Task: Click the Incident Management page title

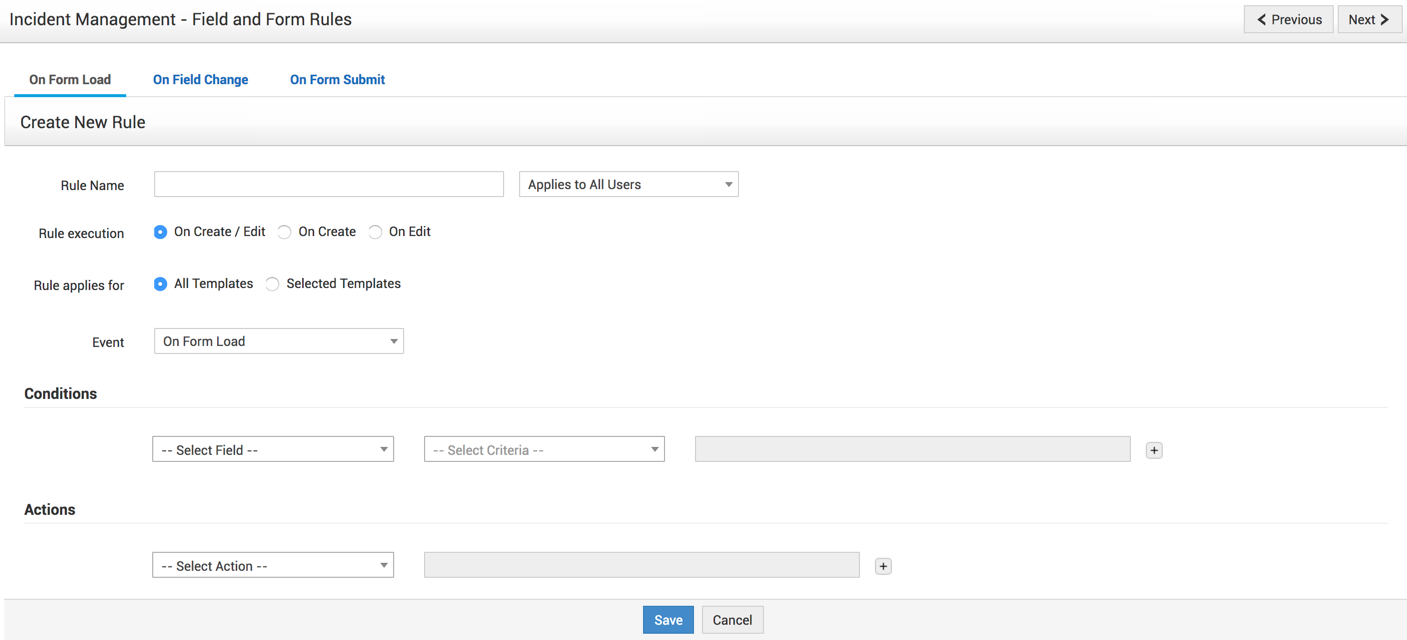Action: pyautogui.click(x=181, y=19)
